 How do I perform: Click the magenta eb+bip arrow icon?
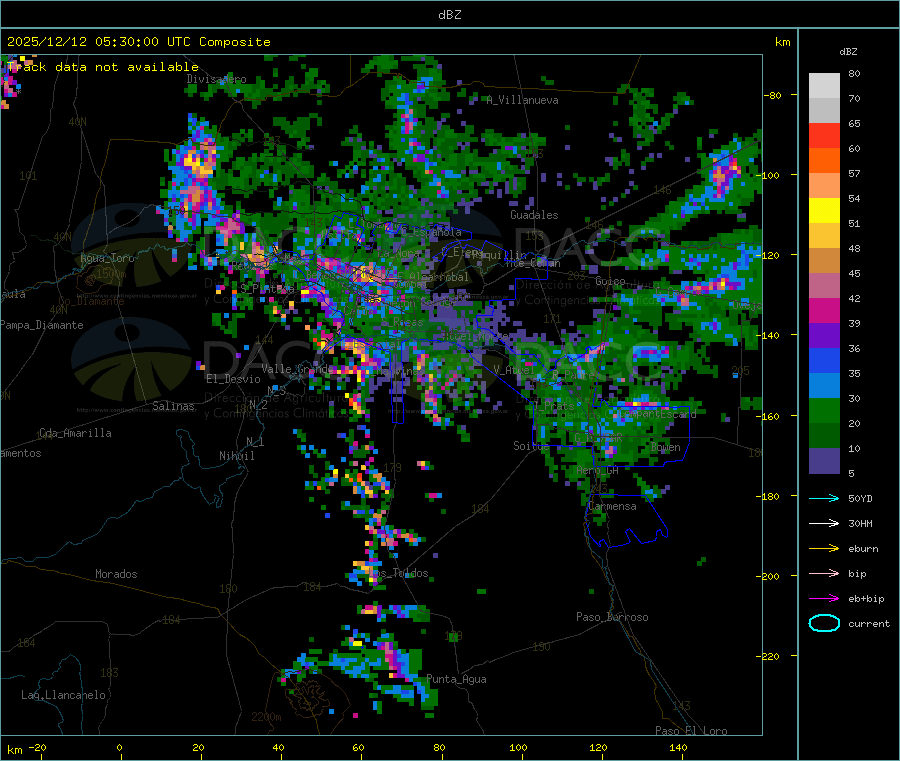pos(824,598)
